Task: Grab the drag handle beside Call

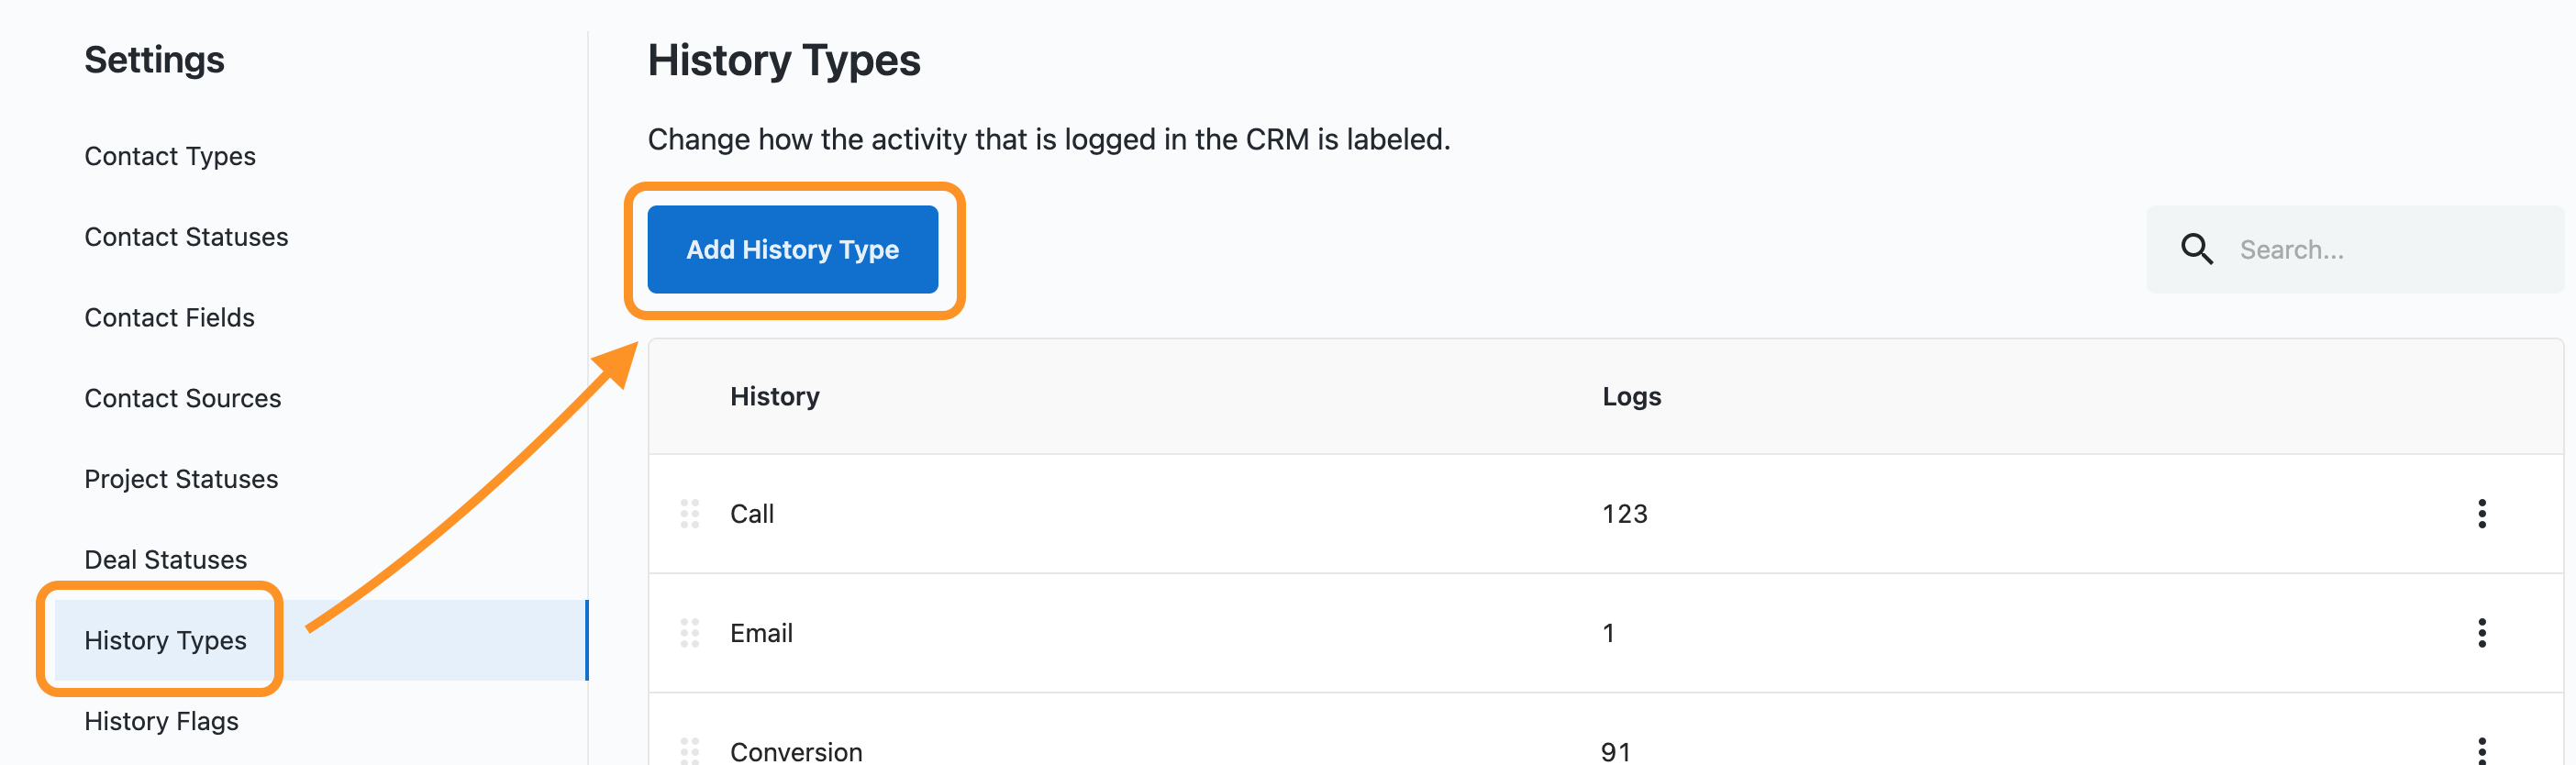Action: (x=690, y=514)
